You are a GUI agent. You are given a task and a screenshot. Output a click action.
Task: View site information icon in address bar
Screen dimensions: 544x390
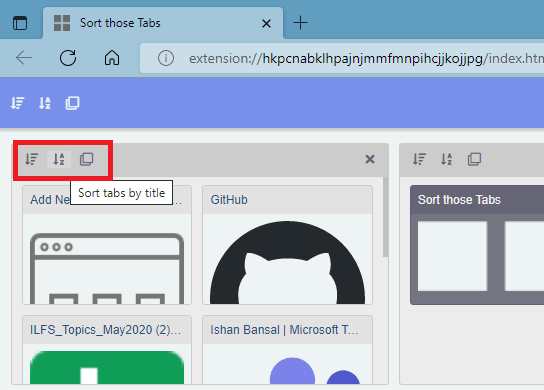pyautogui.click(x=166, y=58)
